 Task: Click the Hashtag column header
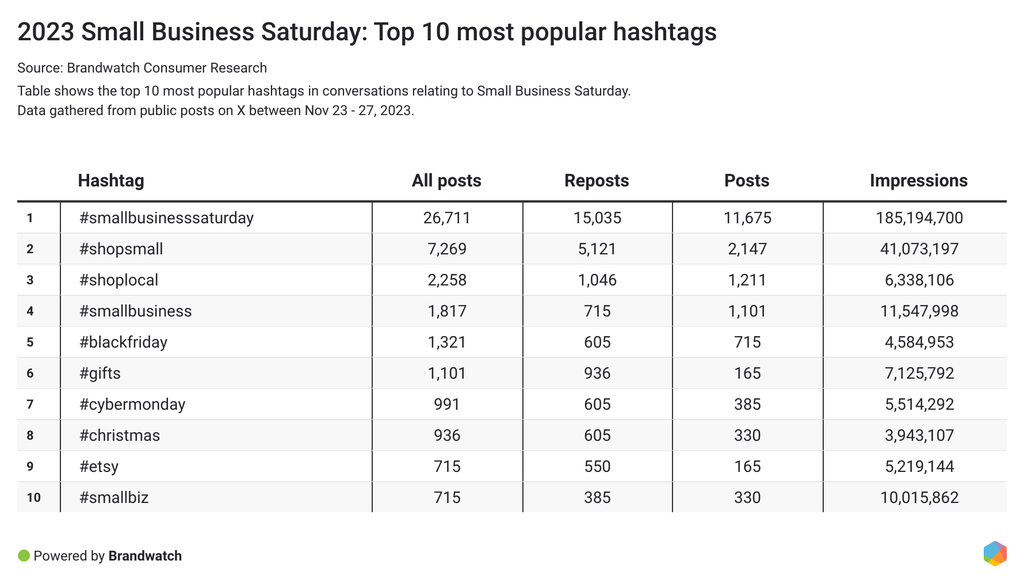click(x=111, y=181)
